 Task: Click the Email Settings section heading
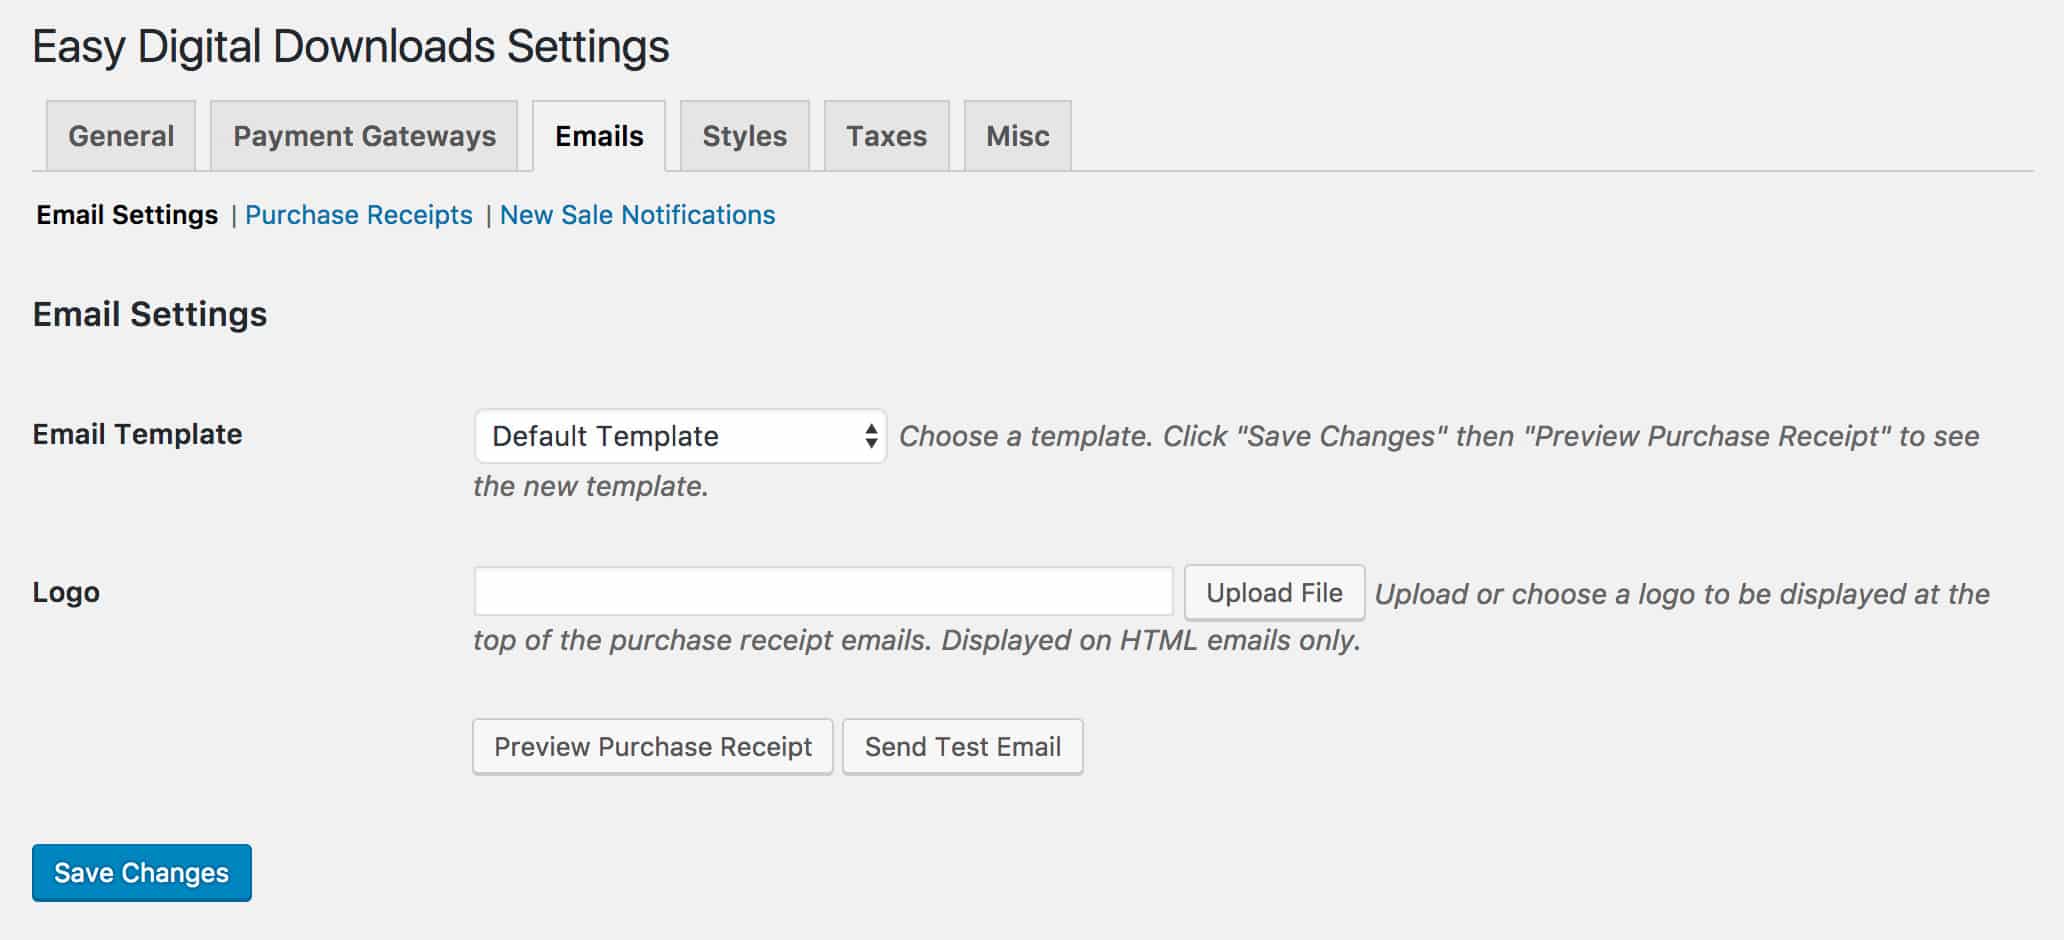(x=150, y=314)
